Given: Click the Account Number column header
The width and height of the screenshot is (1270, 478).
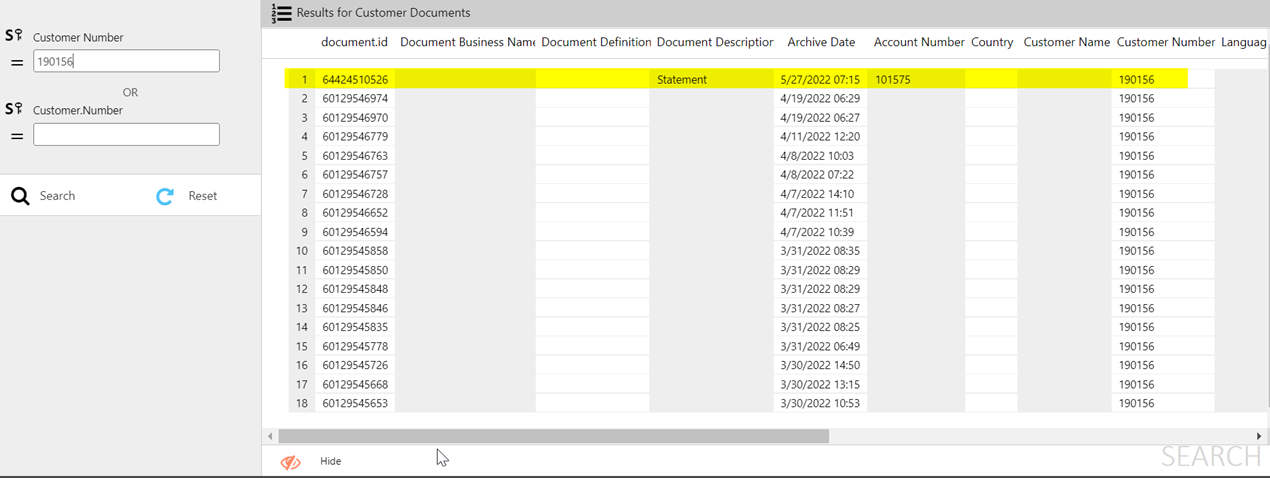Looking at the screenshot, I should point(918,42).
